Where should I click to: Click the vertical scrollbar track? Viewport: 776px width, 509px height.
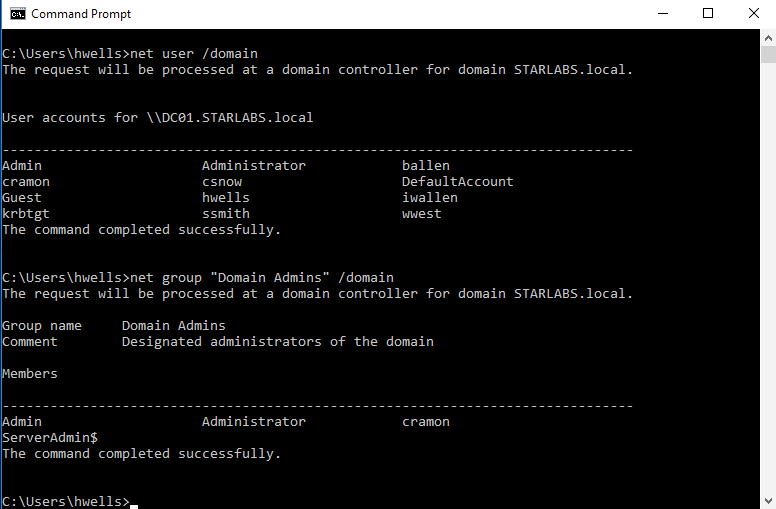767,300
